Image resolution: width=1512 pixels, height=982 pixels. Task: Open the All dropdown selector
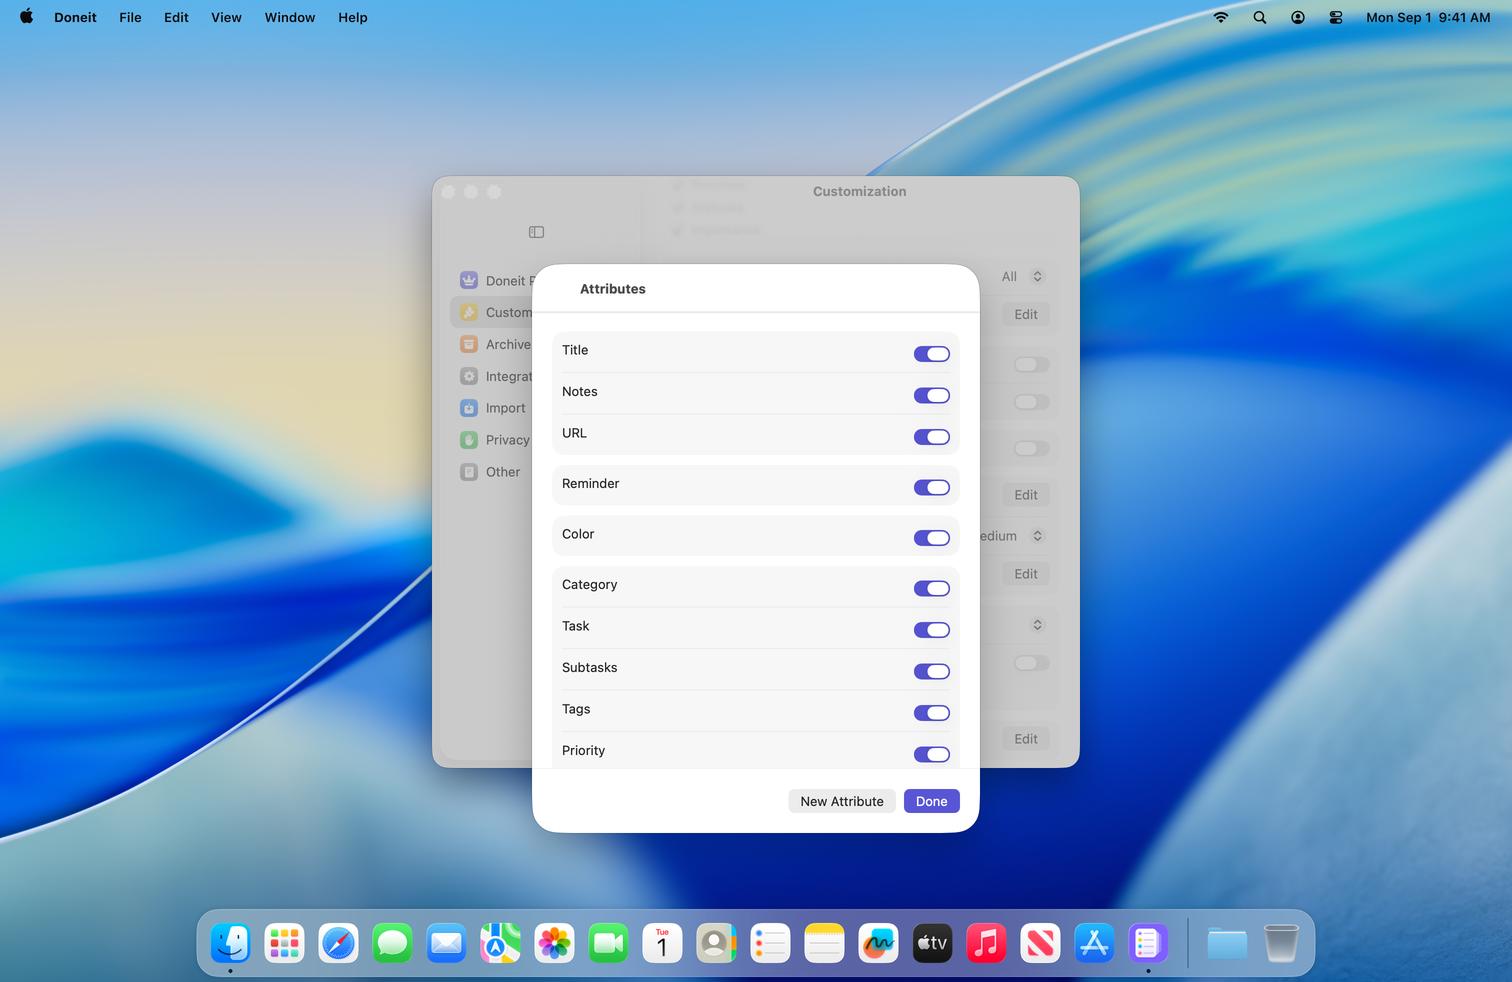(x=1022, y=277)
